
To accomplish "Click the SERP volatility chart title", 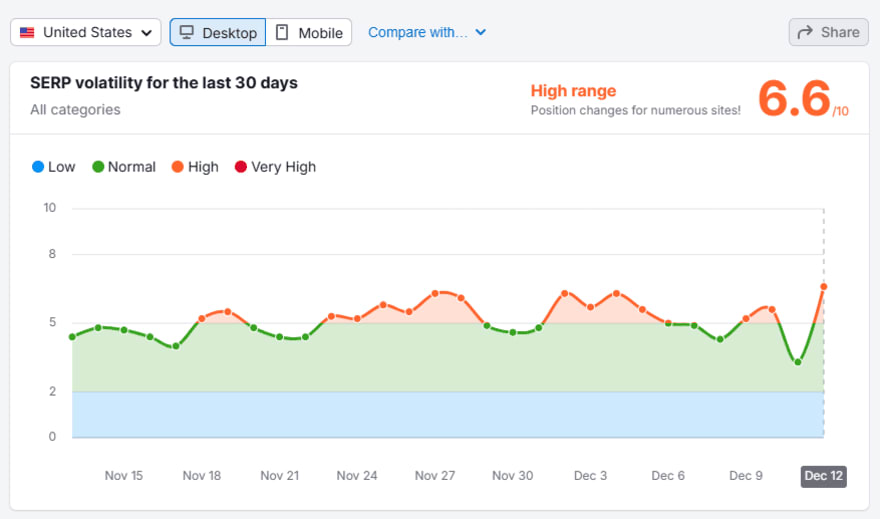I will (164, 83).
